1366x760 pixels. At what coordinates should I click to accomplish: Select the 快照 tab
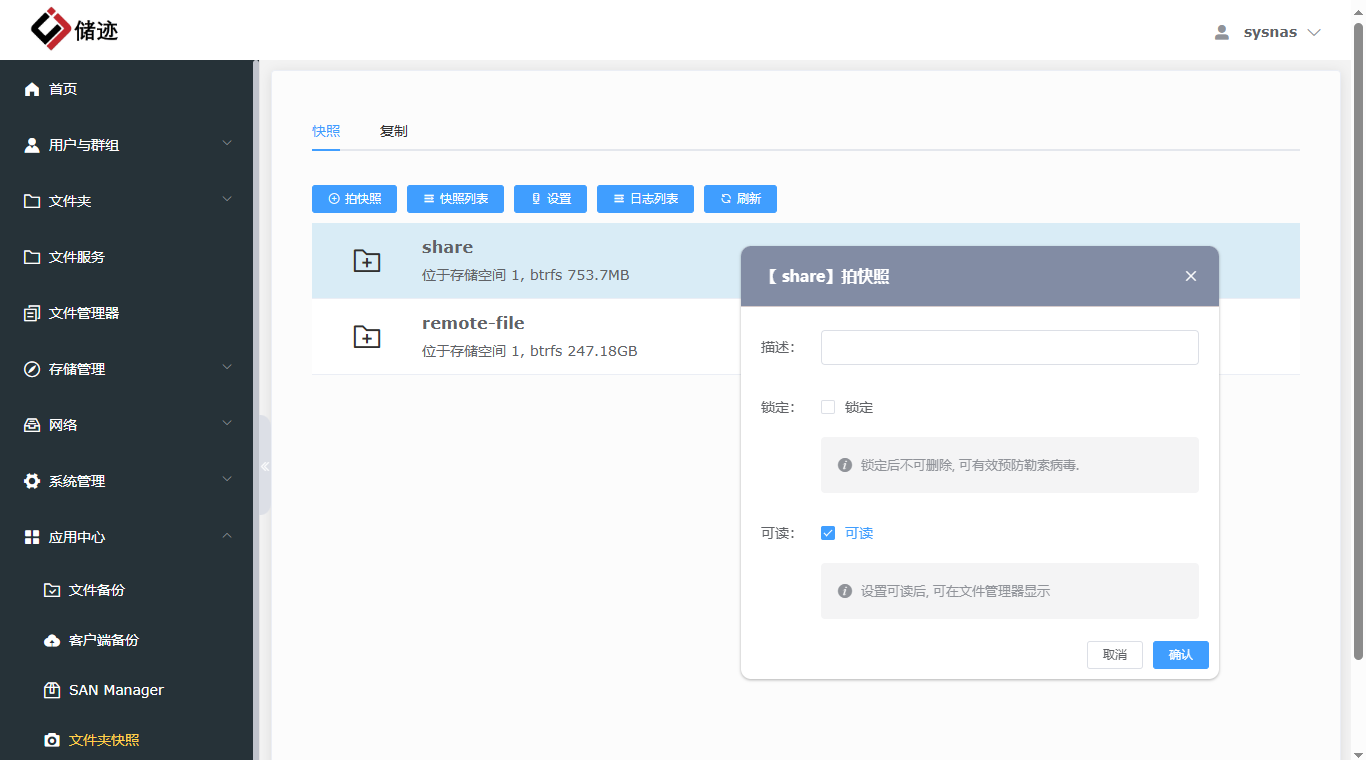coord(325,130)
